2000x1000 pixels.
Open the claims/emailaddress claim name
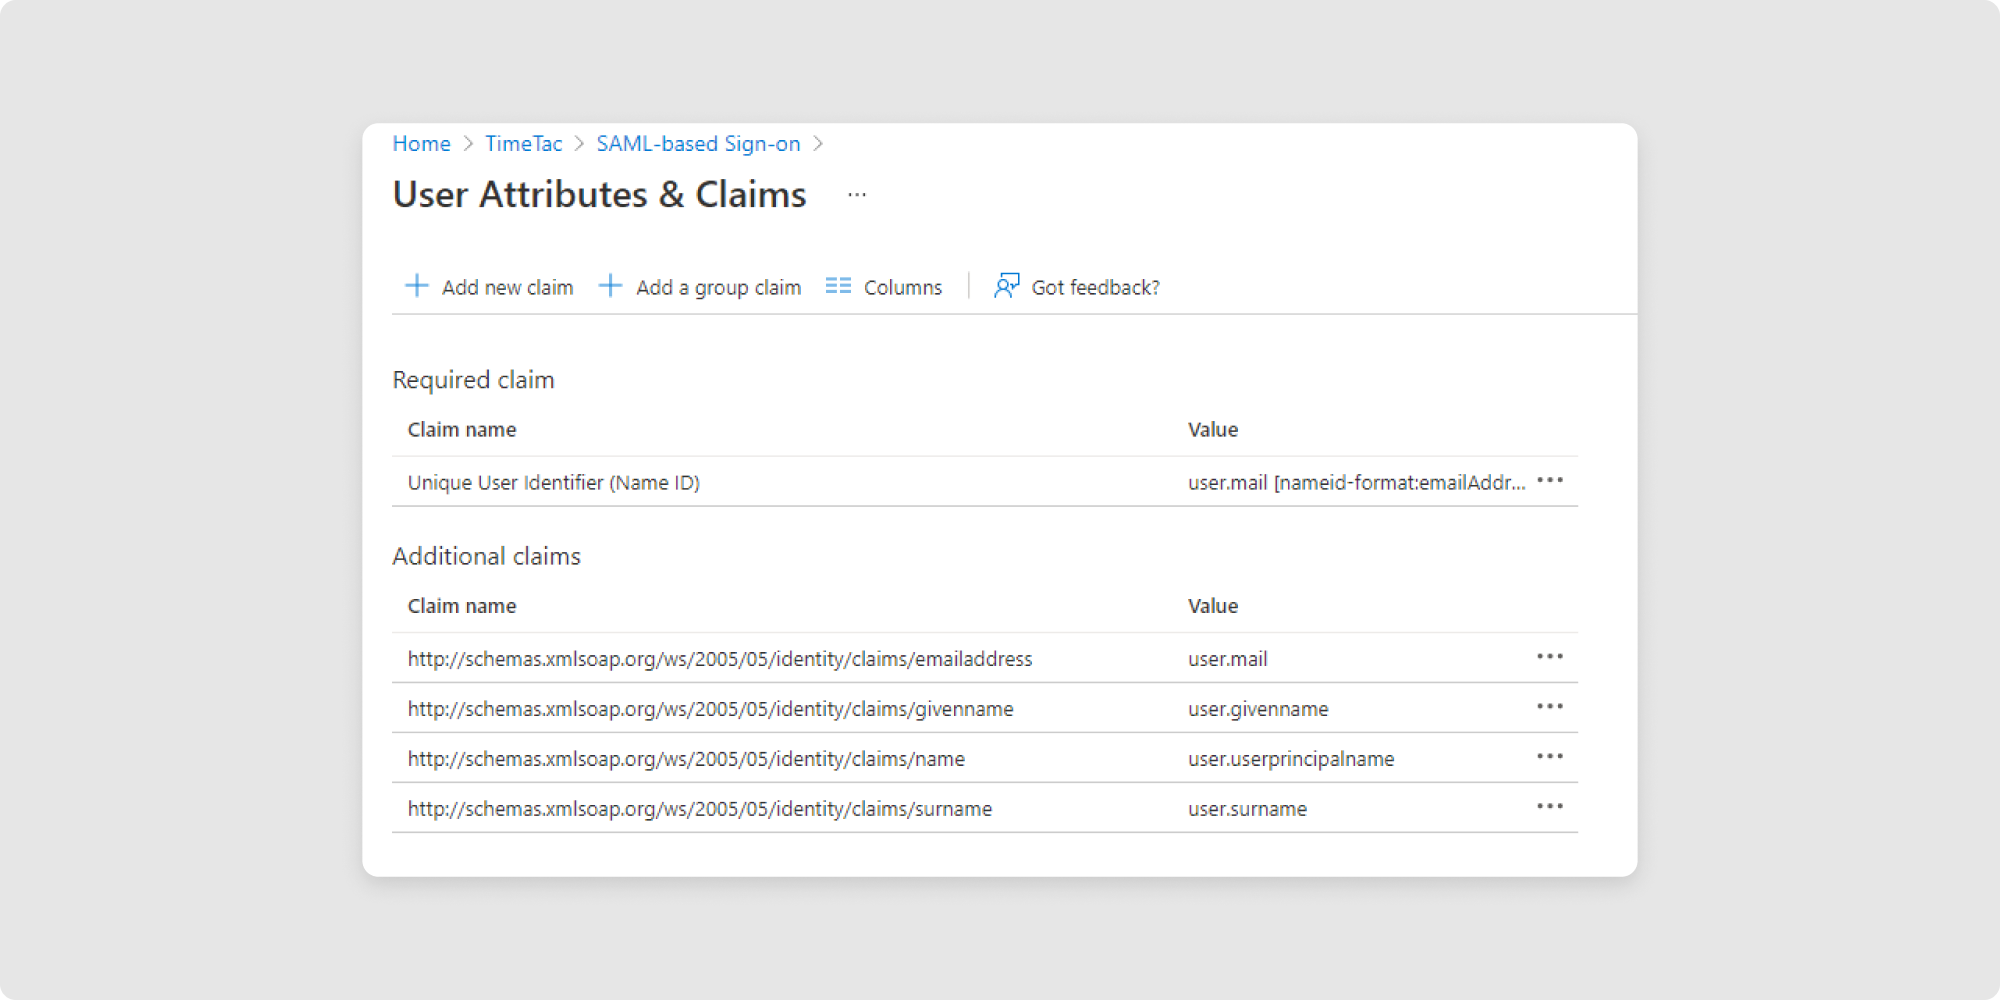pyautogui.click(x=719, y=659)
